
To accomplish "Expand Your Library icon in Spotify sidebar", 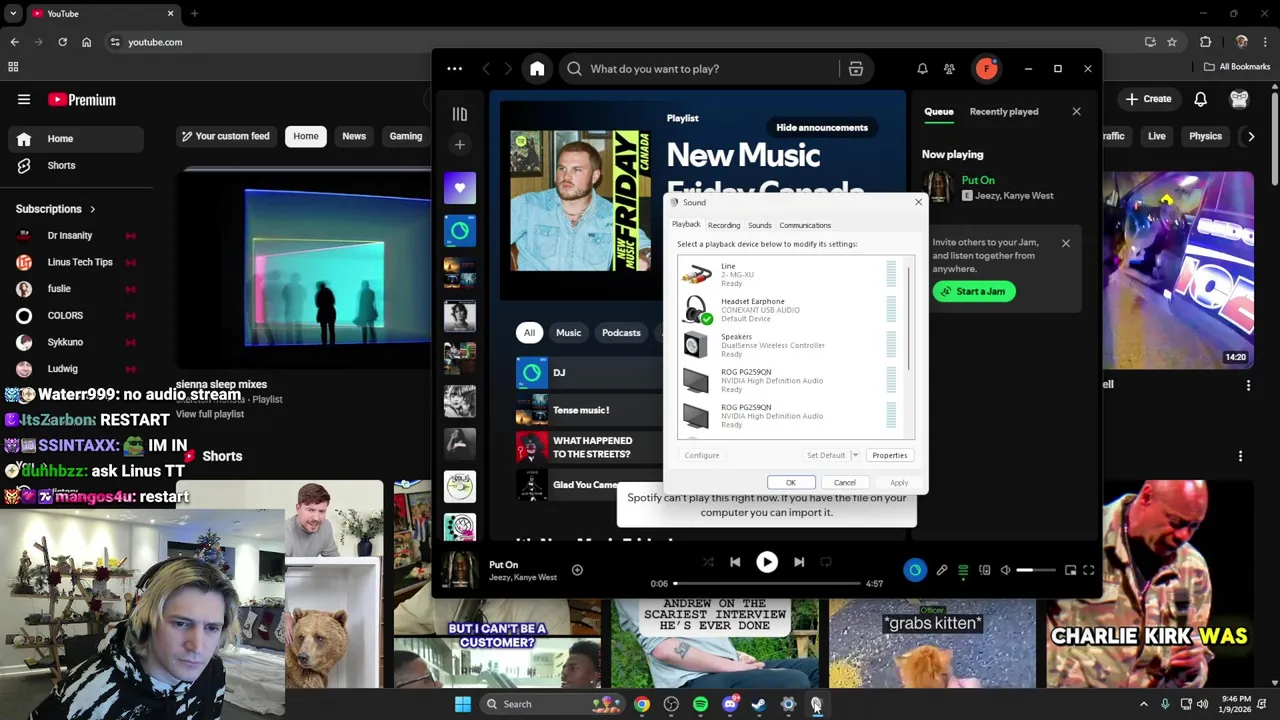I will pos(460,114).
